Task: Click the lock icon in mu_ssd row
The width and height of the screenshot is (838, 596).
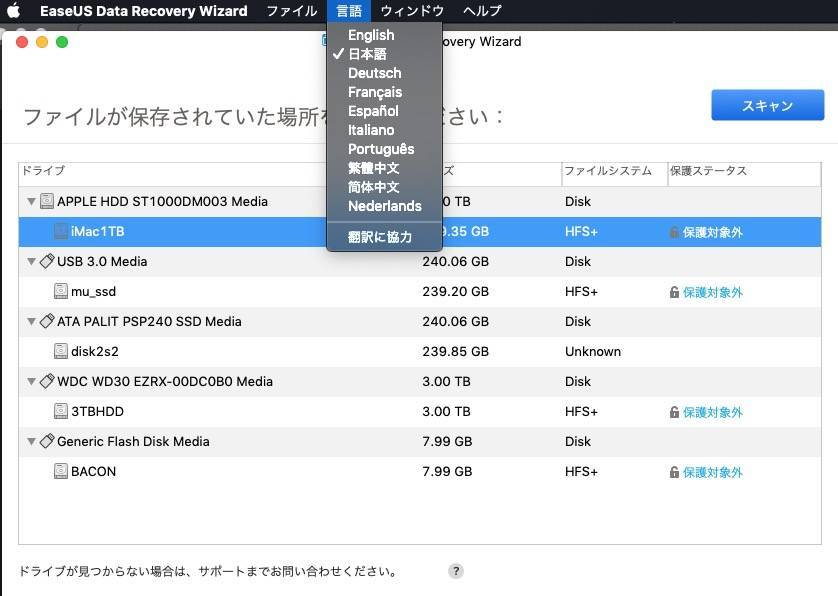Action: [674, 292]
